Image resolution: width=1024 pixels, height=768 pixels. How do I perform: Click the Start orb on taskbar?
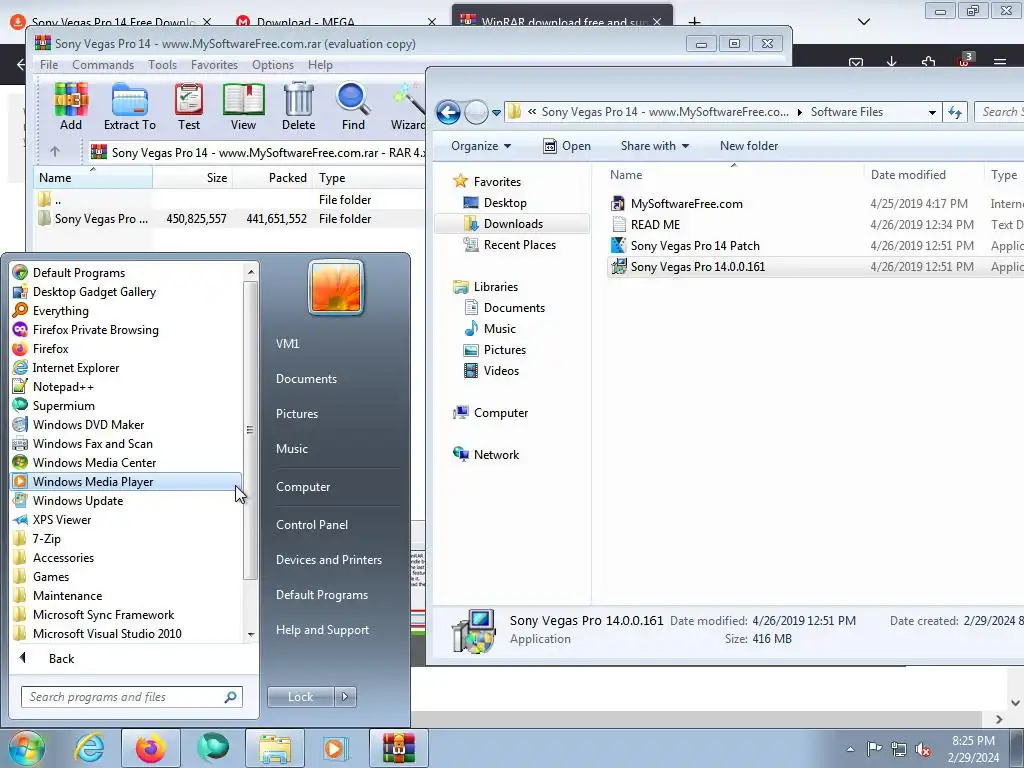26,748
